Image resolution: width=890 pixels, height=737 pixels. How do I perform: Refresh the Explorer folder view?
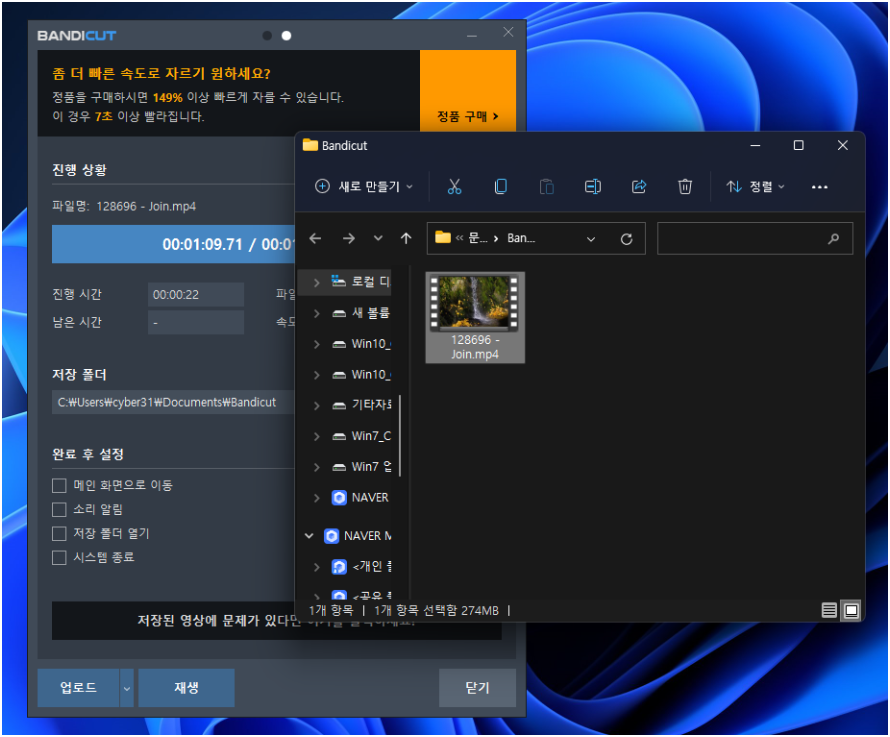click(x=627, y=239)
